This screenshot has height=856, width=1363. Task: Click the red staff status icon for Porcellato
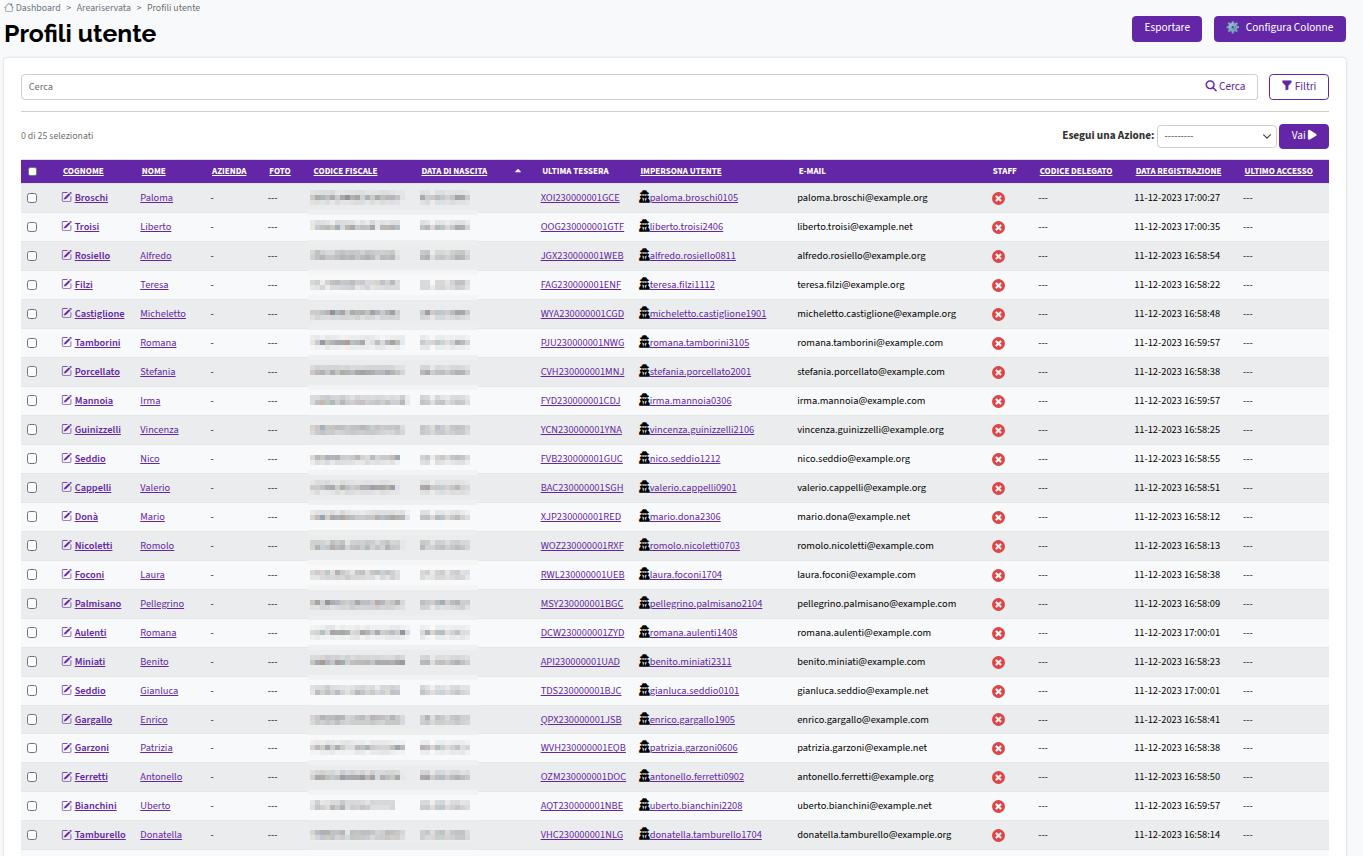click(998, 372)
